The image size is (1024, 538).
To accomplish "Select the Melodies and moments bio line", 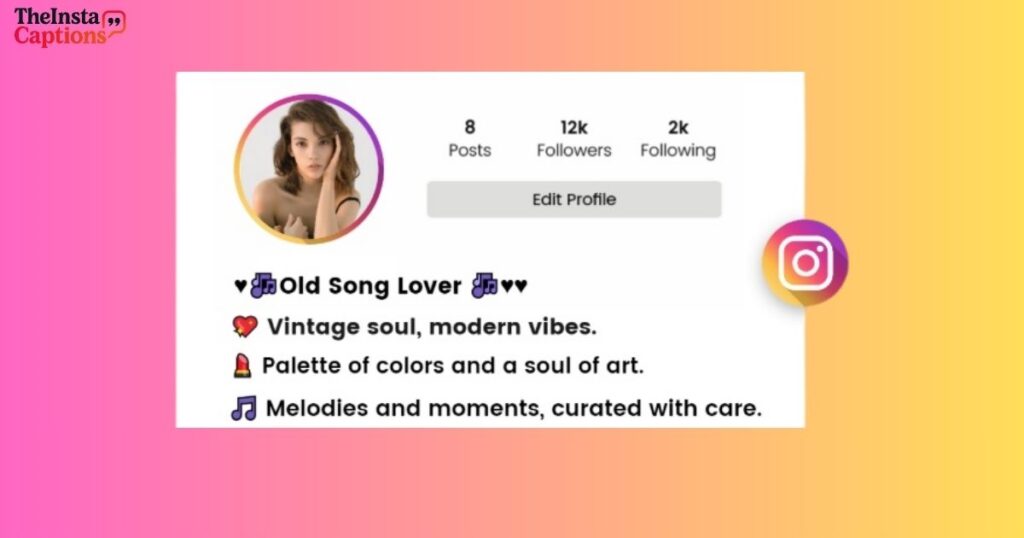I will pyautogui.click(x=513, y=408).
